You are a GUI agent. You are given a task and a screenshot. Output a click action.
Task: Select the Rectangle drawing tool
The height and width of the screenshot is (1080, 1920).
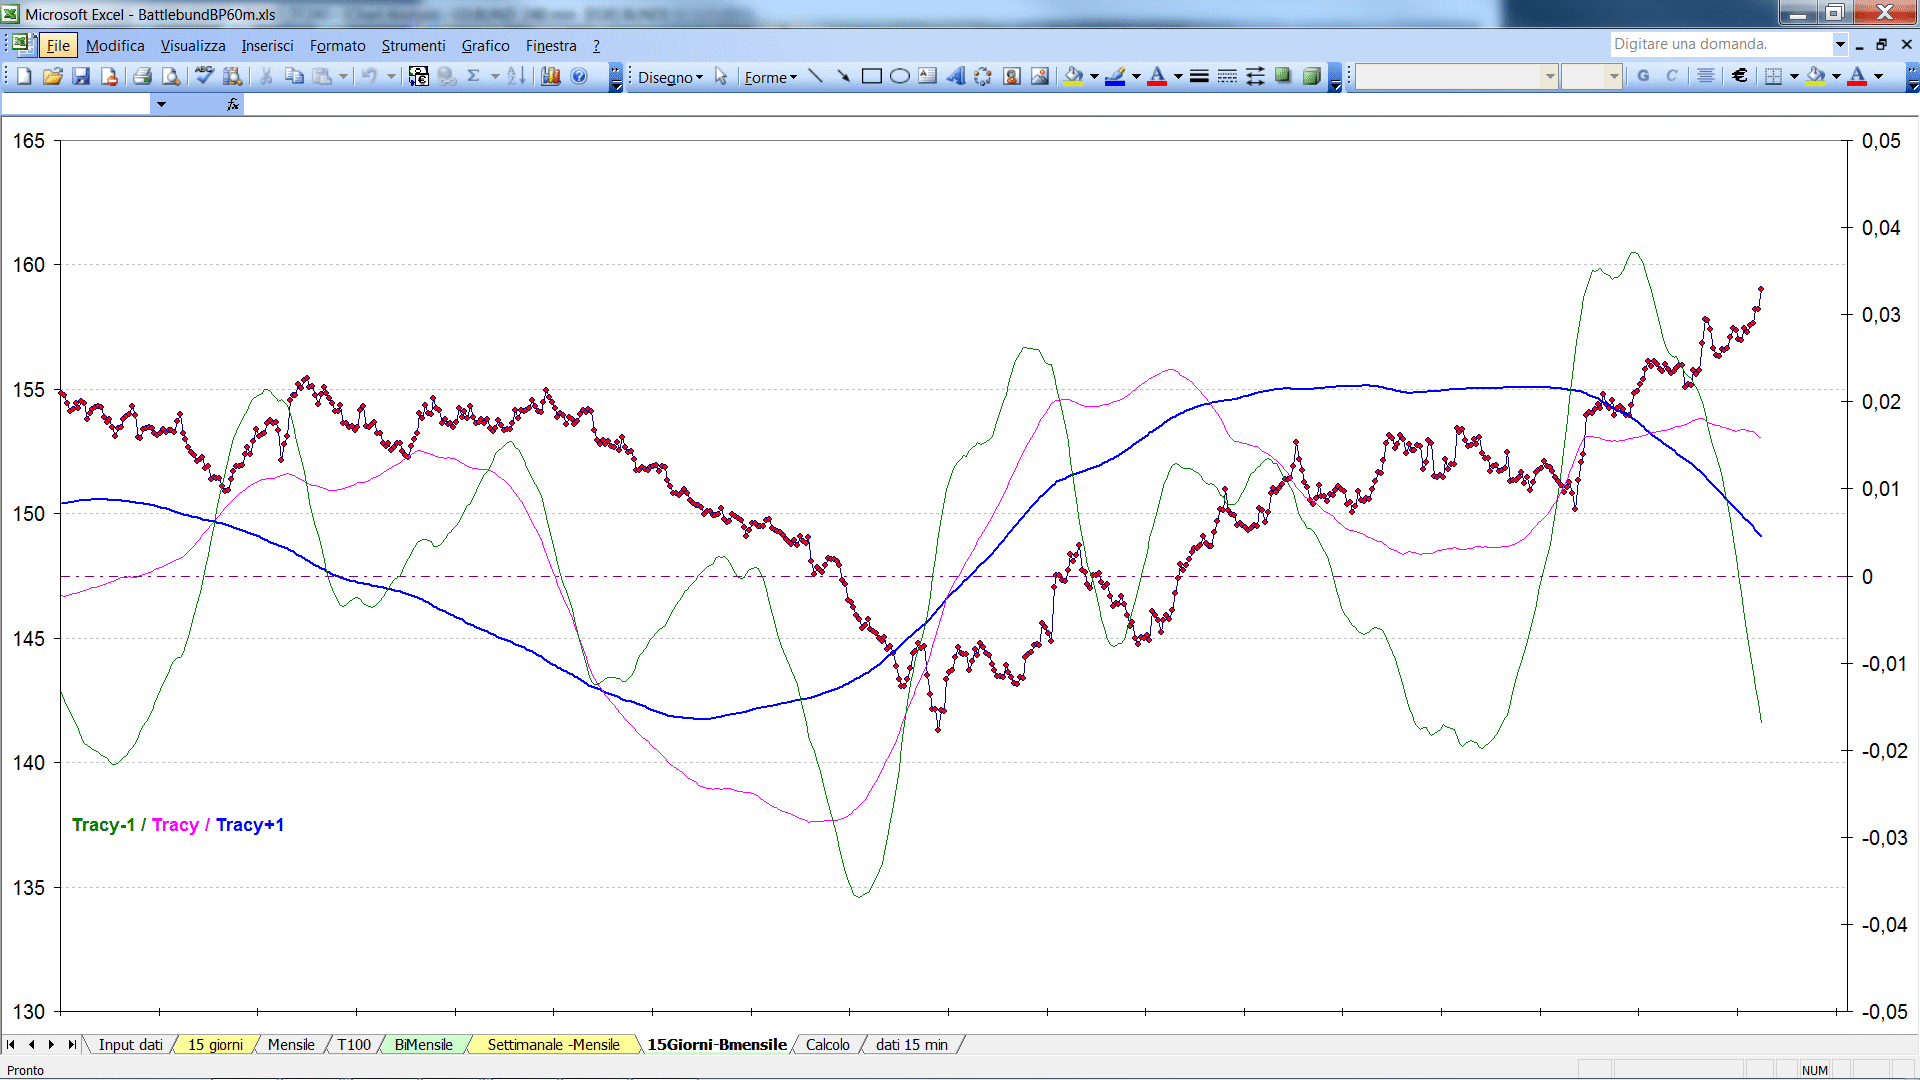point(871,76)
